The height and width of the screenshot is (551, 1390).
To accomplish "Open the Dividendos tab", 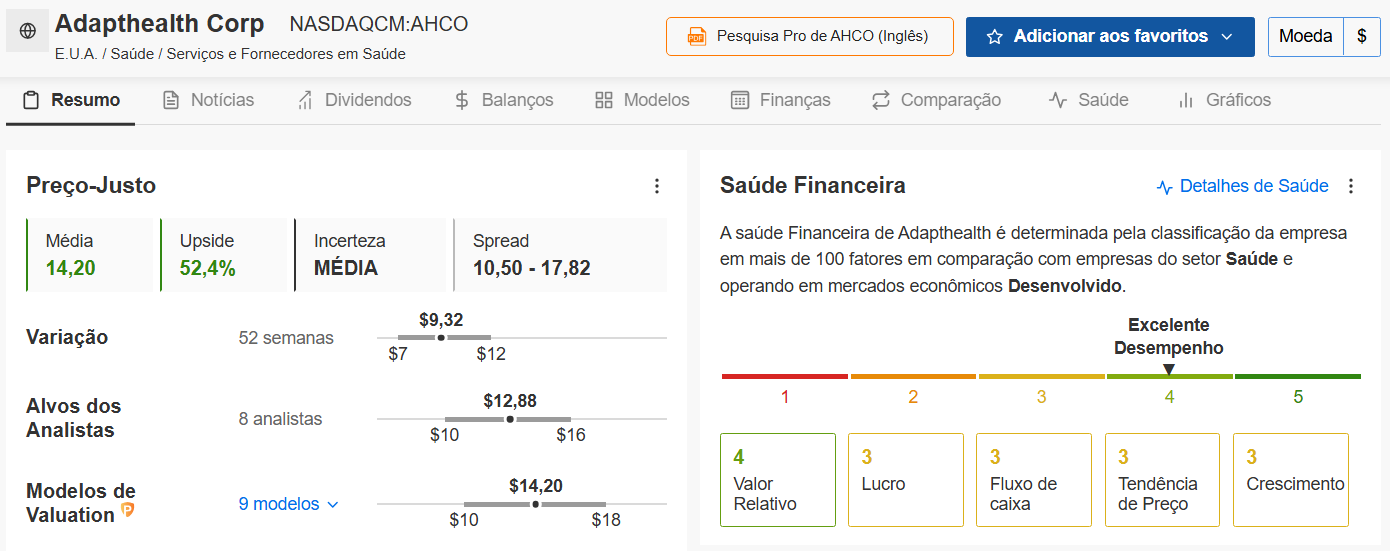I will pyautogui.click(x=354, y=100).
